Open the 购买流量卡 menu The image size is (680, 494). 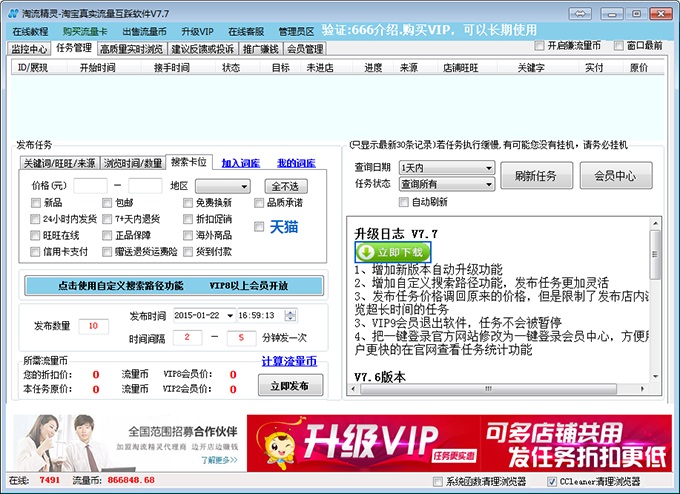coord(85,32)
